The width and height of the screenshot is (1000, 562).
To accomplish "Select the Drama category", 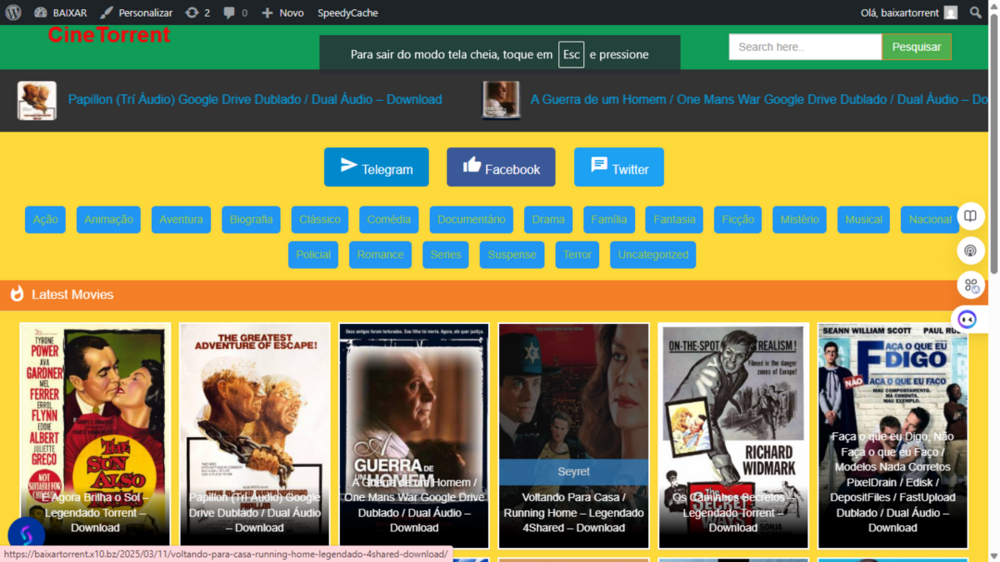I will [x=548, y=219].
